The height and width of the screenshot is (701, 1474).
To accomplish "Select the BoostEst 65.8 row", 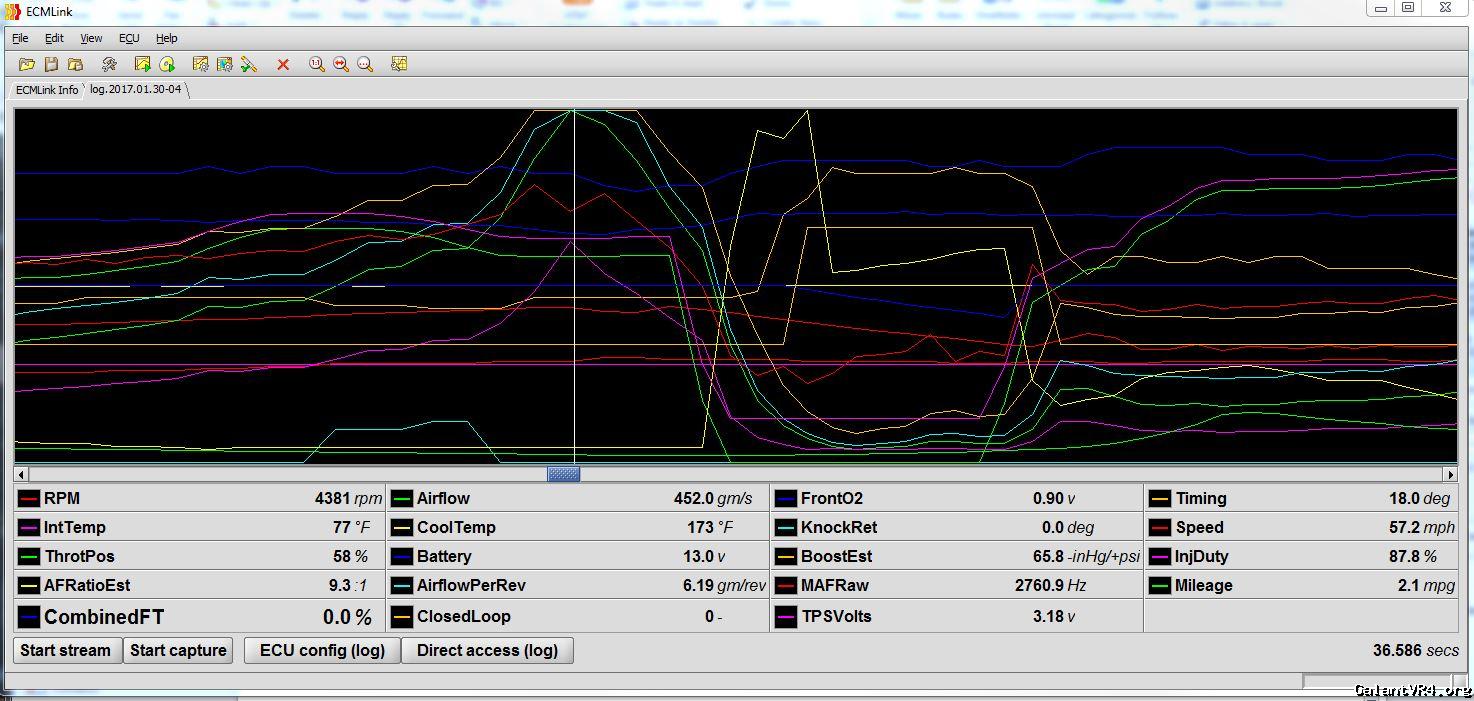I will (x=956, y=556).
